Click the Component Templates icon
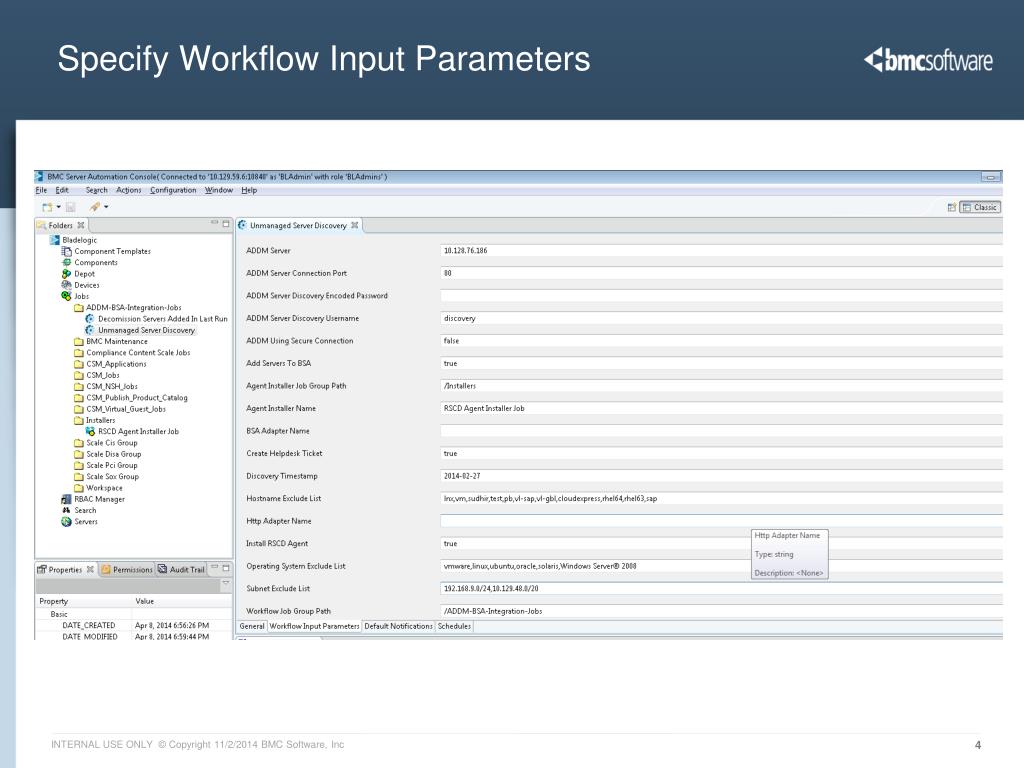The image size is (1024, 768). click(x=67, y=251)
